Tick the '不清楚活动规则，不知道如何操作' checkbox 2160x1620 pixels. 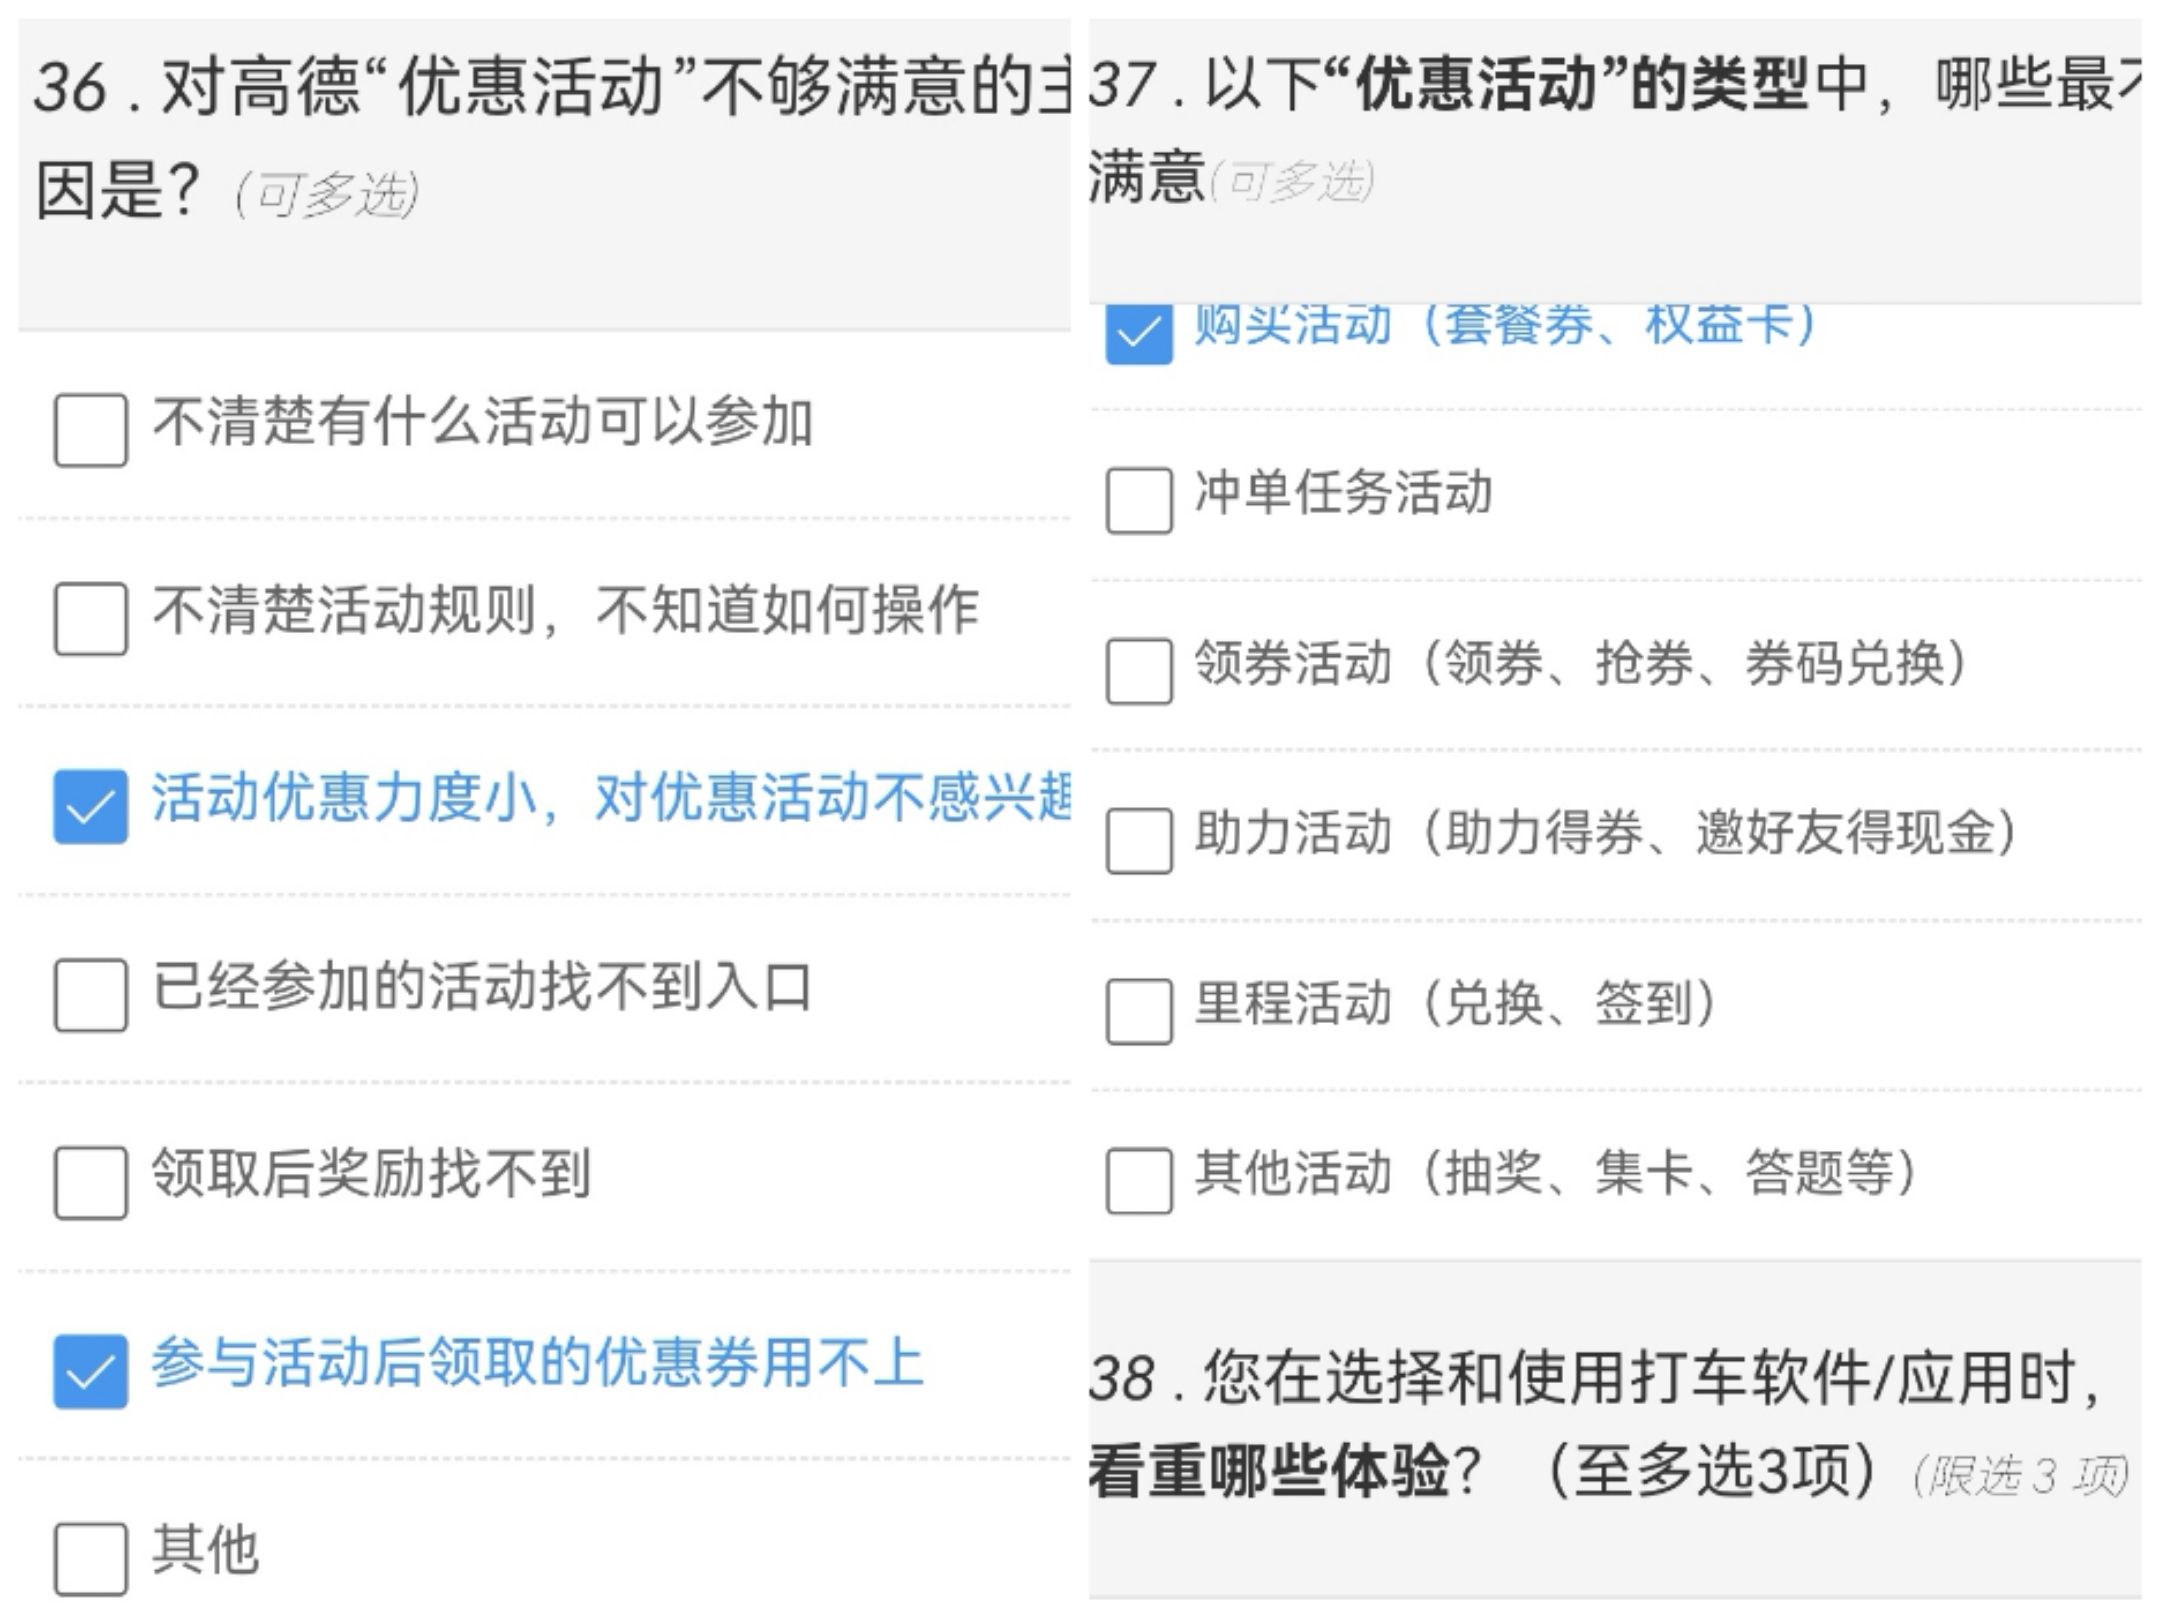pyautogui.click(x=90, y=618)
